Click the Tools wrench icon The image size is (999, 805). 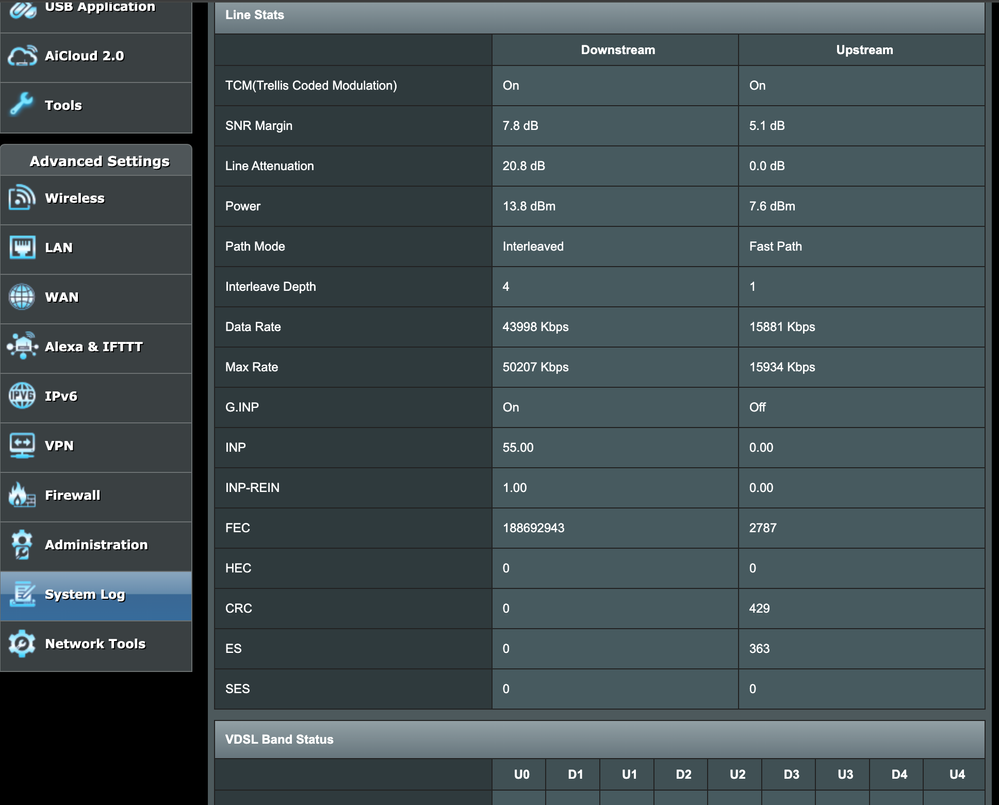pos(22,105)
